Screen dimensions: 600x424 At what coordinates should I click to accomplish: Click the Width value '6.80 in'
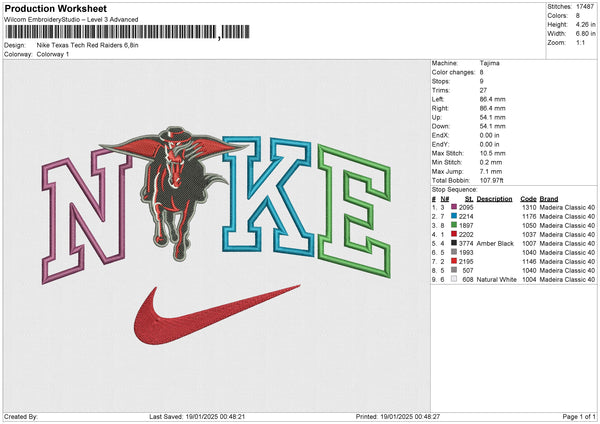[x=585, y=34]
